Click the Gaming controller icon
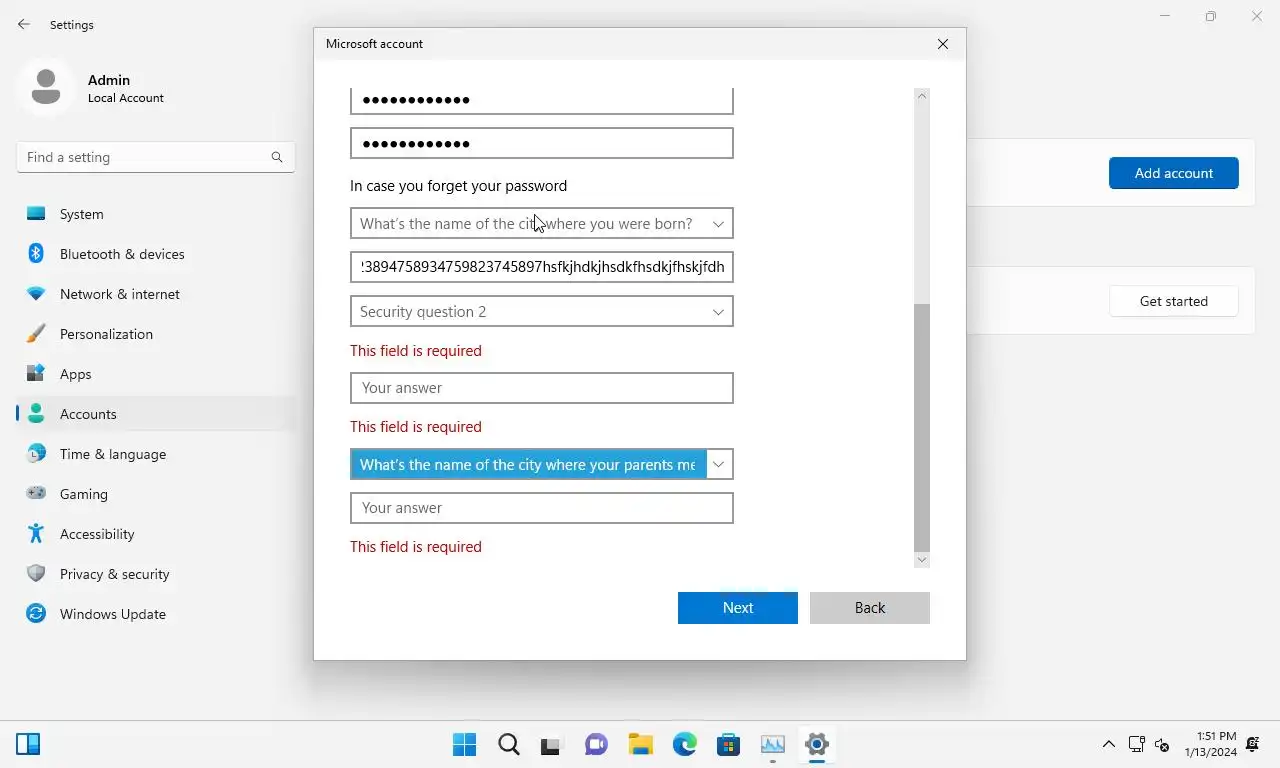Screen dimensions: 1280x768 36,494
